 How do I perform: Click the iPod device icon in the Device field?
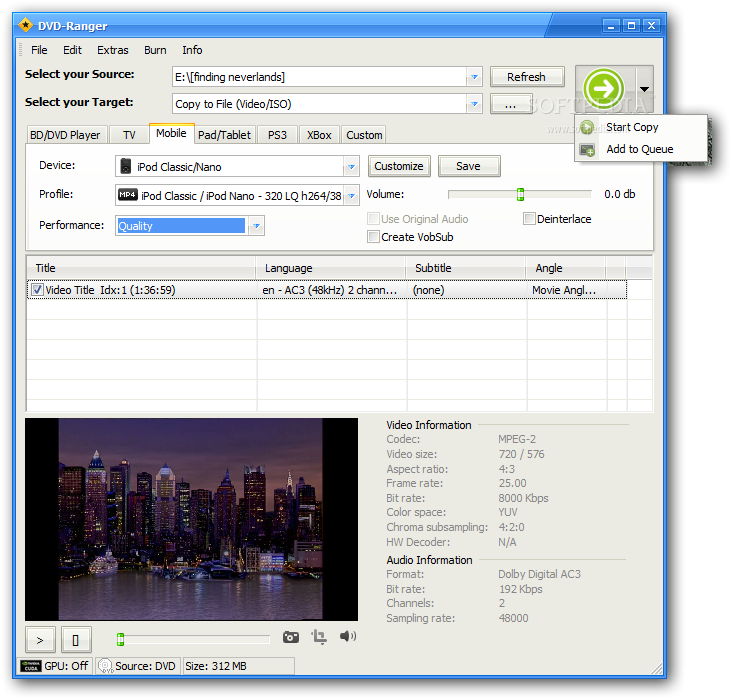coord(126,166)
